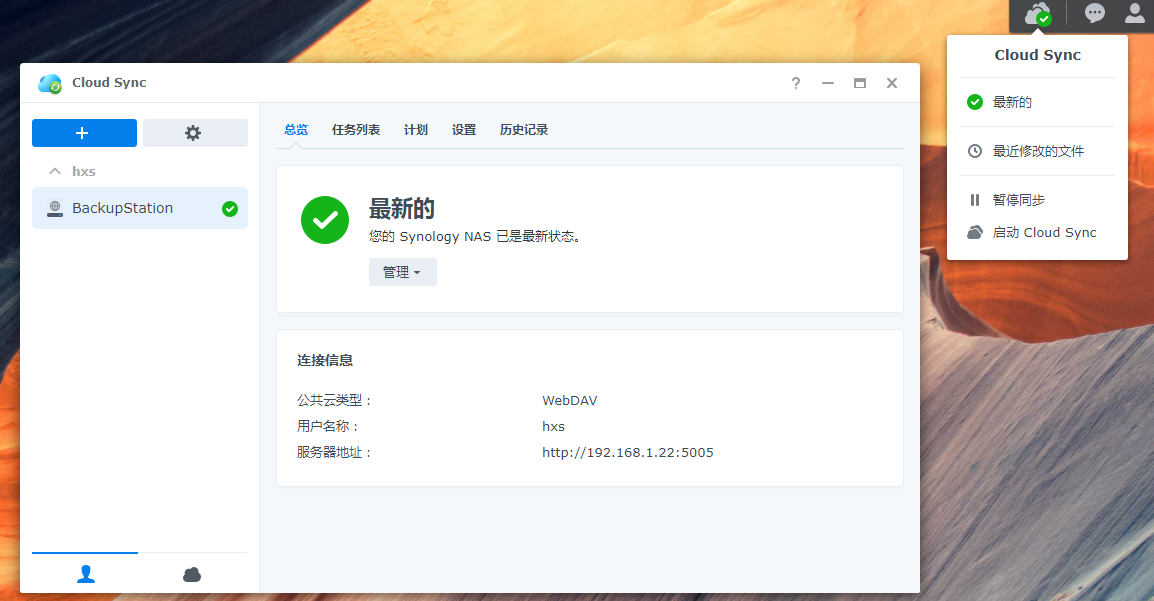This screenshot has height=601, width=1154.
Task: View the 历史记录 tab
Action: [523, 130]
